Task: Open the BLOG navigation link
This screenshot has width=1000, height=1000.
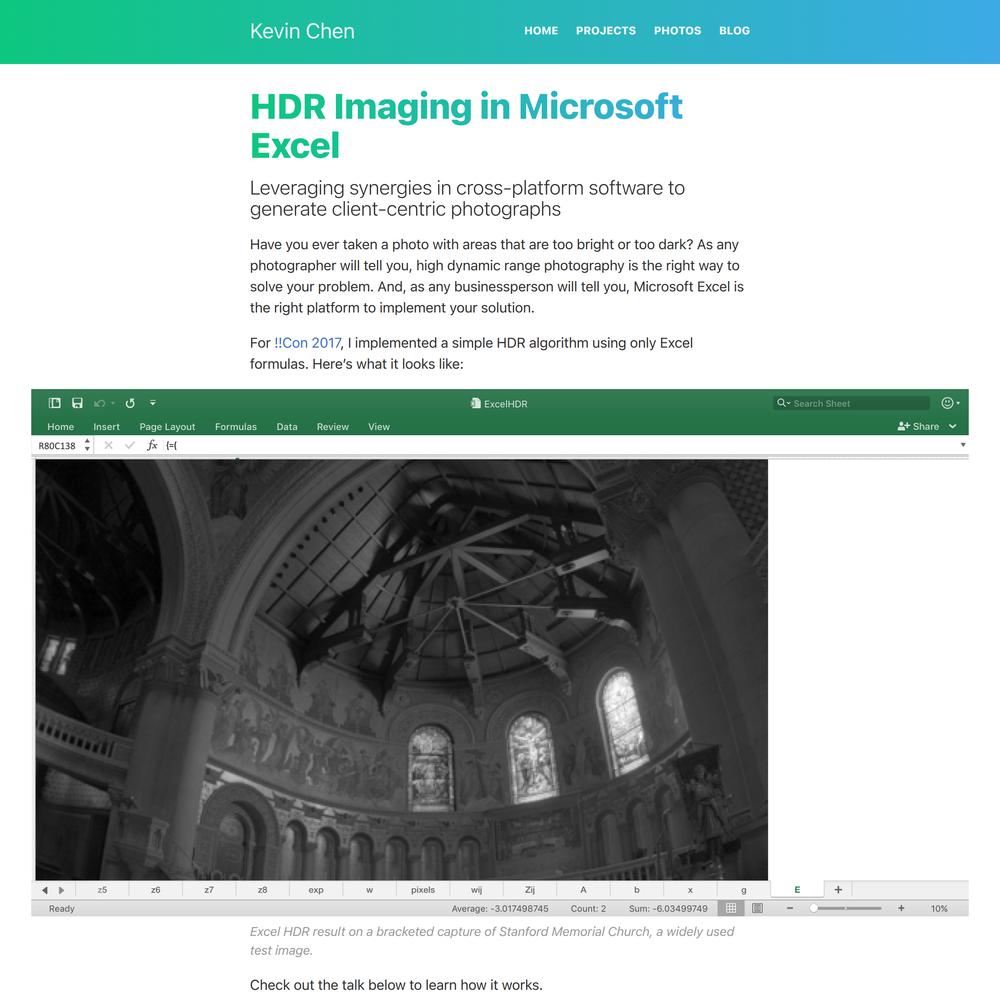Action: coord(735,31)
